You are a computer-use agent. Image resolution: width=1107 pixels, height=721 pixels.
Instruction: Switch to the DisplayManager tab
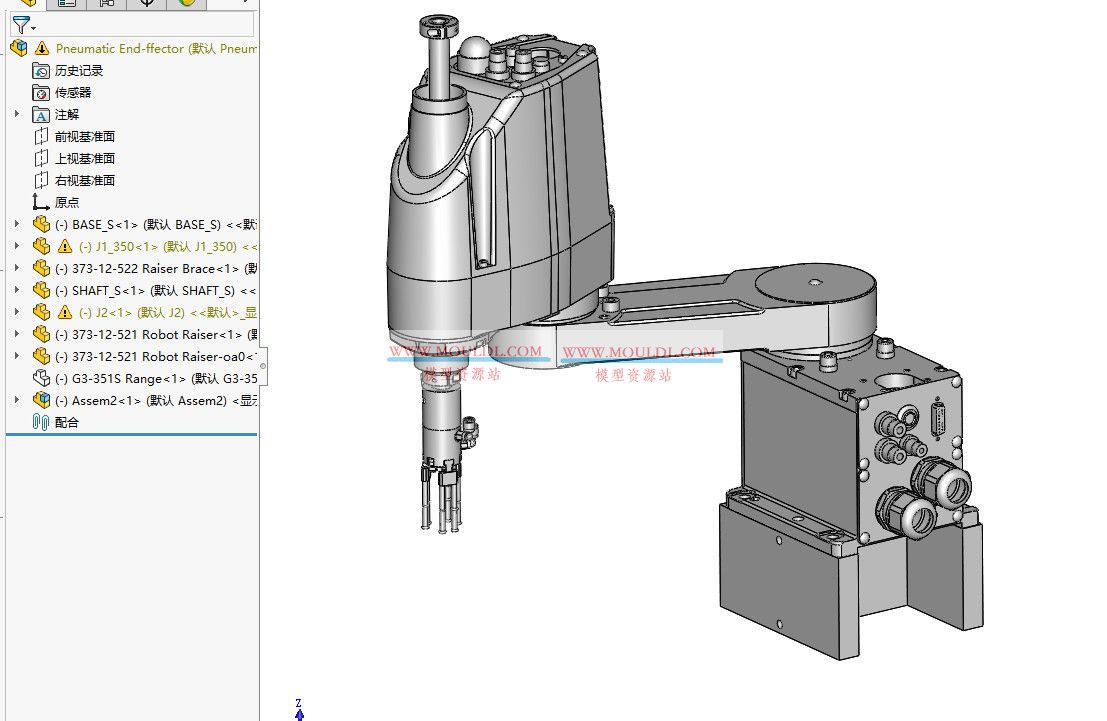(146, 5)
